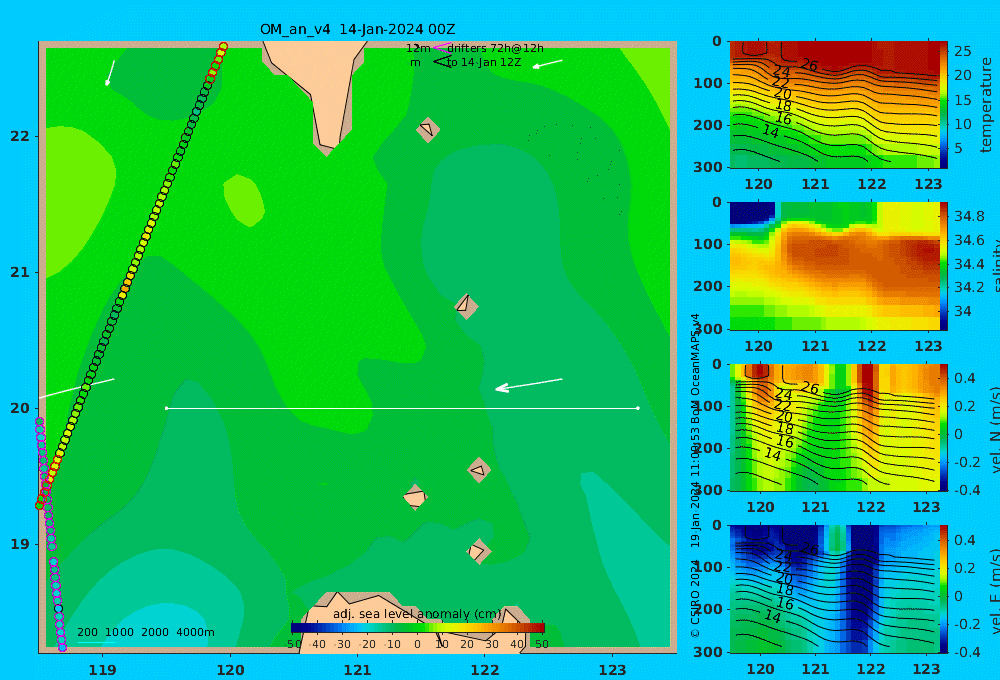Viewport: 1000px width, 680px height.
Task: Click the 34.8 tick on salinity colorbar
Action: 969,216
